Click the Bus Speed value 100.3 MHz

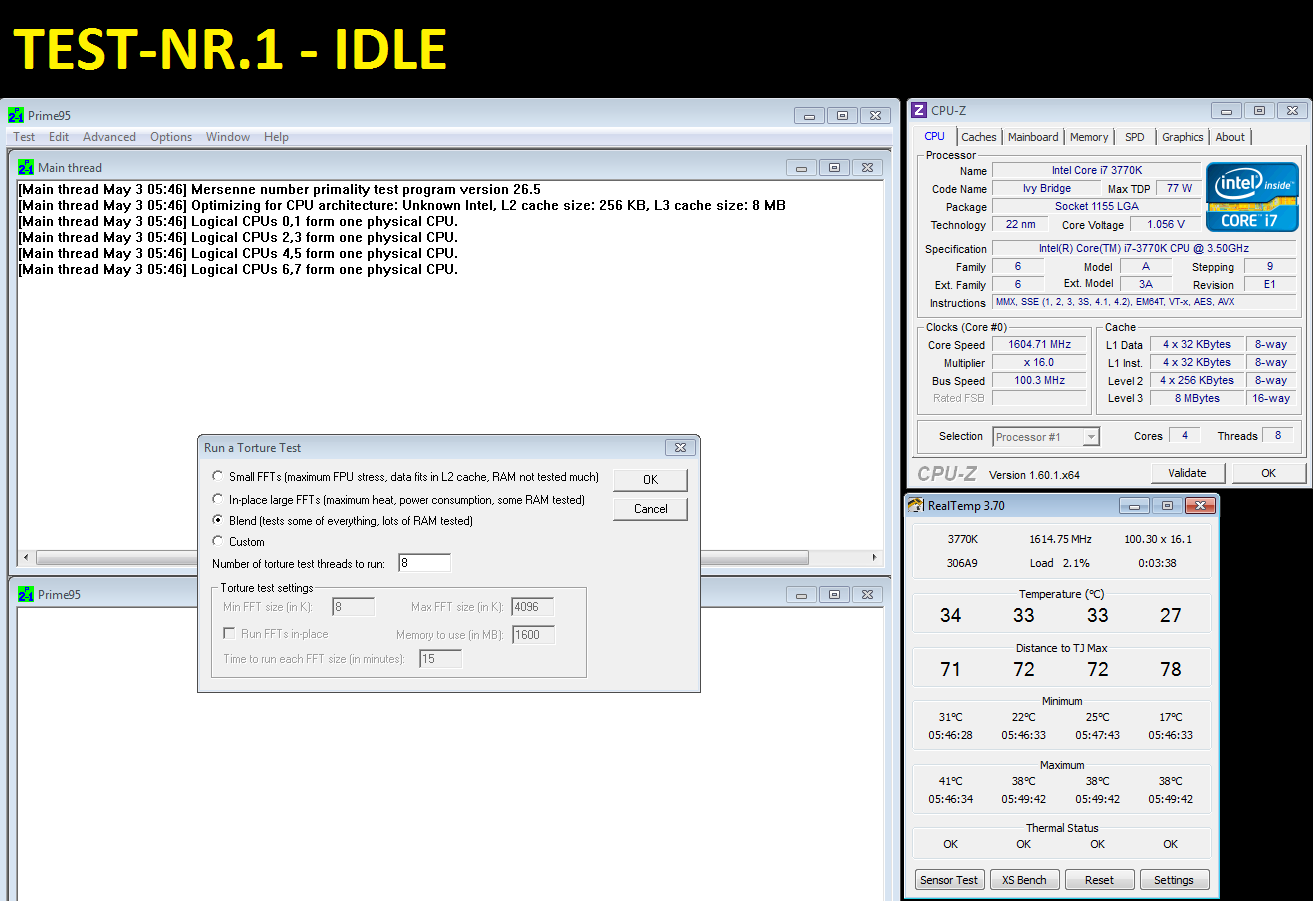[1038, 380]
